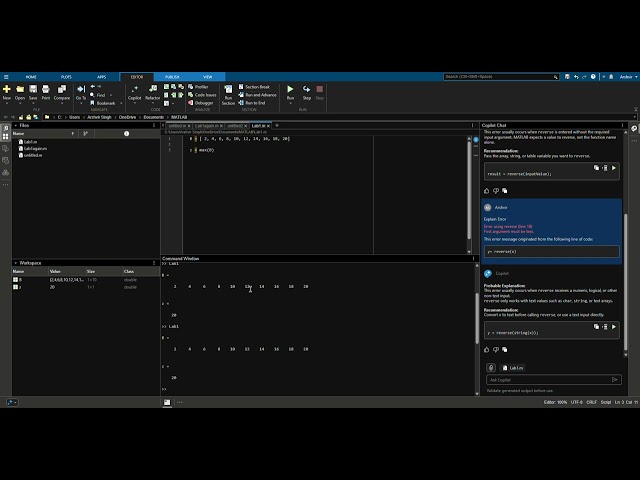
Task: Click the Users folder in path bar
Action: click(x=74, y=117)
